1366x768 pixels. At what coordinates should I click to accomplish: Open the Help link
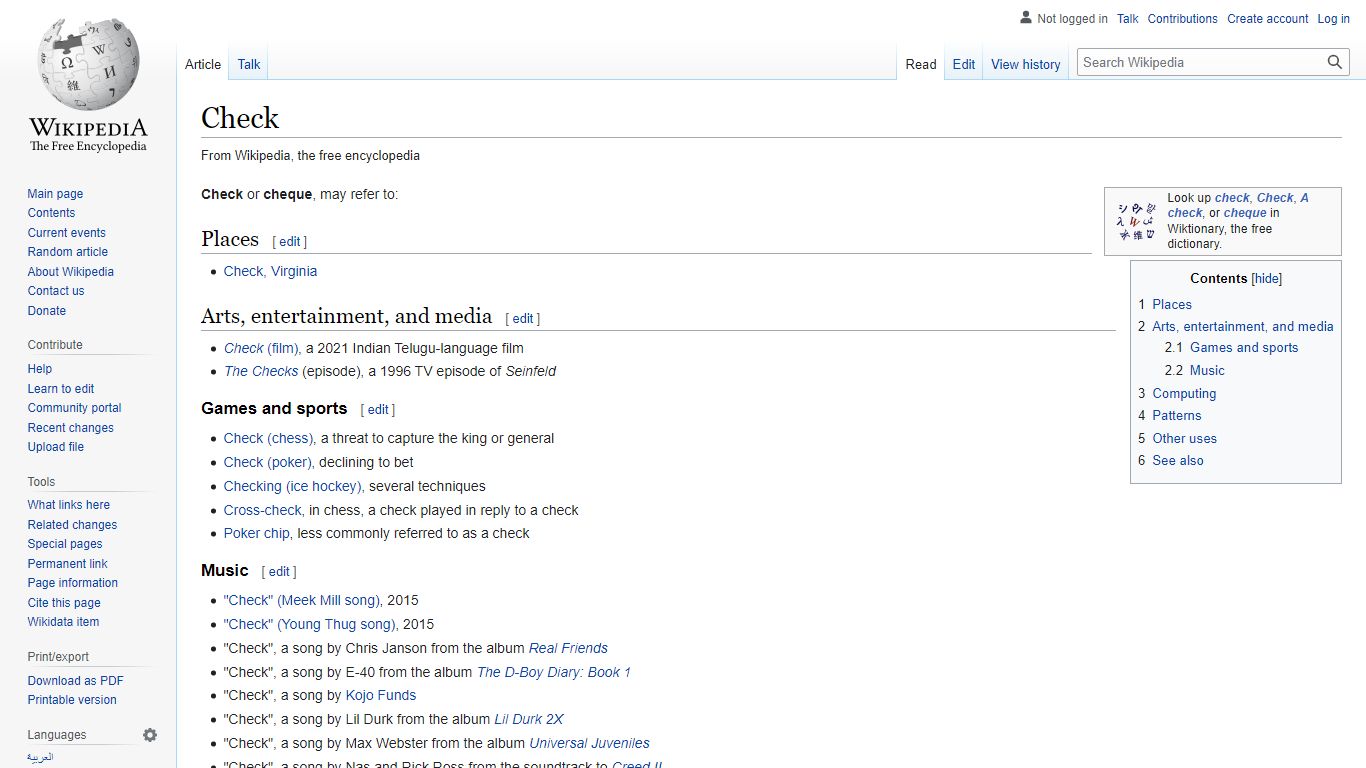[x=40, y=369]
